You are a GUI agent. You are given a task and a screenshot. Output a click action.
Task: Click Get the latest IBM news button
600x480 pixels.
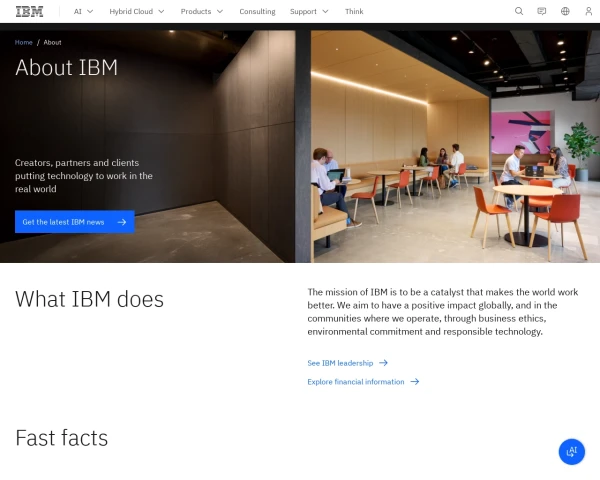pos(75,222)
